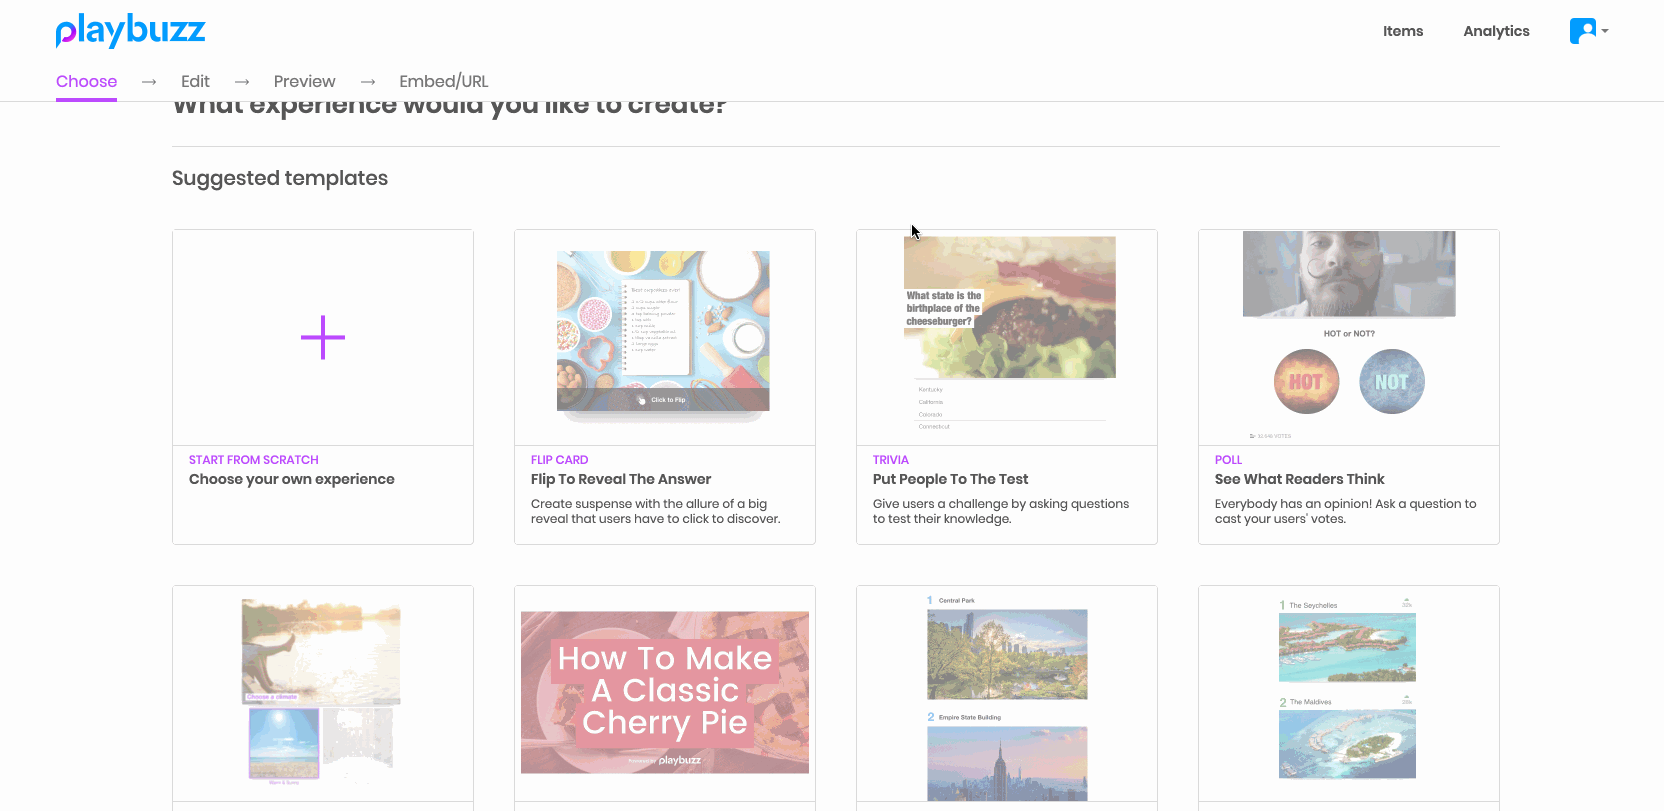
Task: Click the flip card description text
Action: (x=656, y=511)
